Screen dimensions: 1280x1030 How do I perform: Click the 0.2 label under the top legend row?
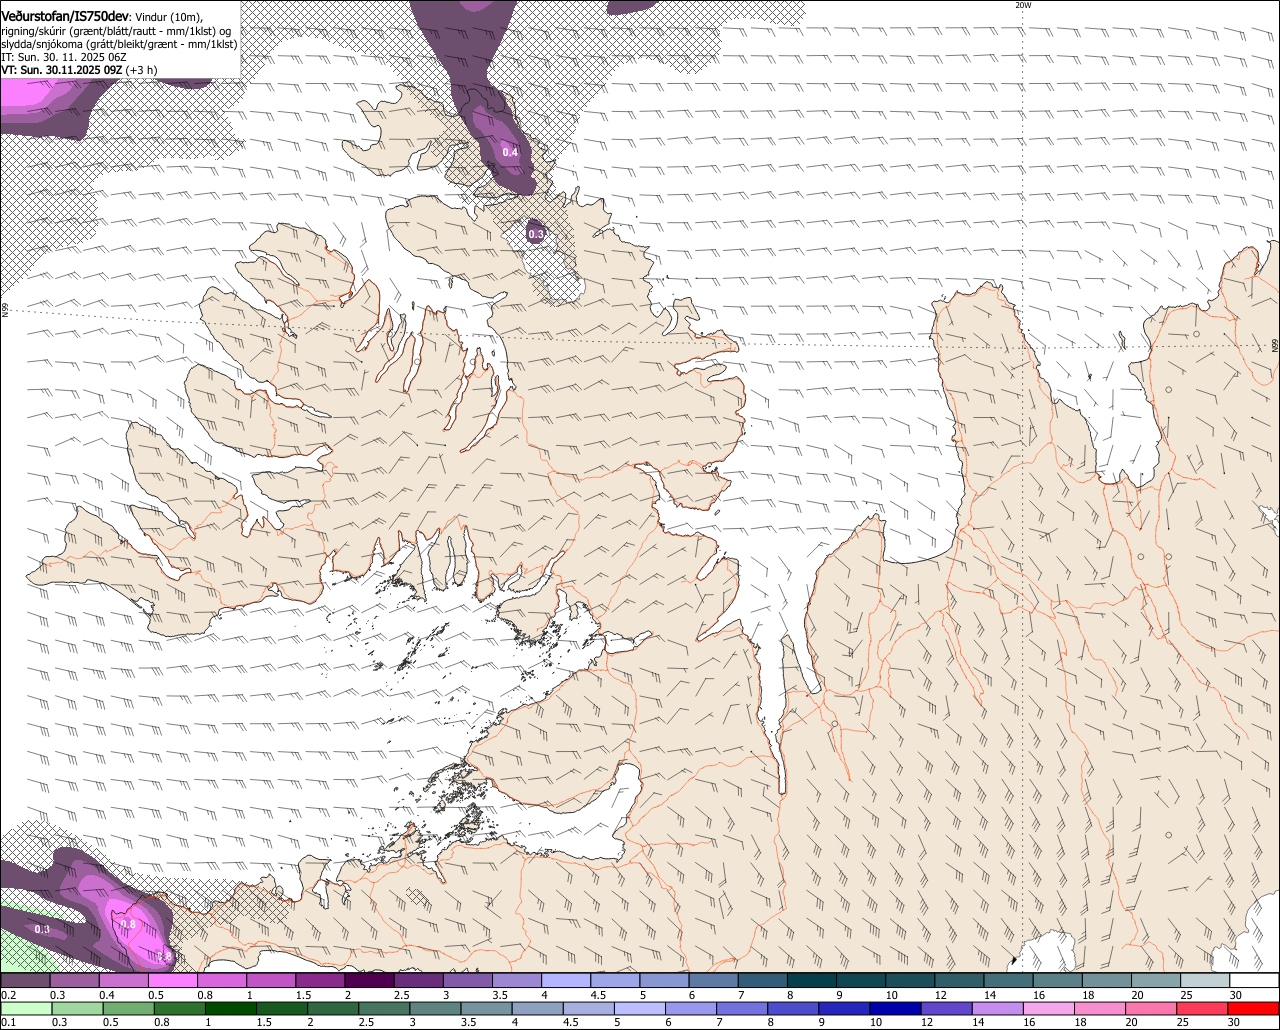[9, 995]
